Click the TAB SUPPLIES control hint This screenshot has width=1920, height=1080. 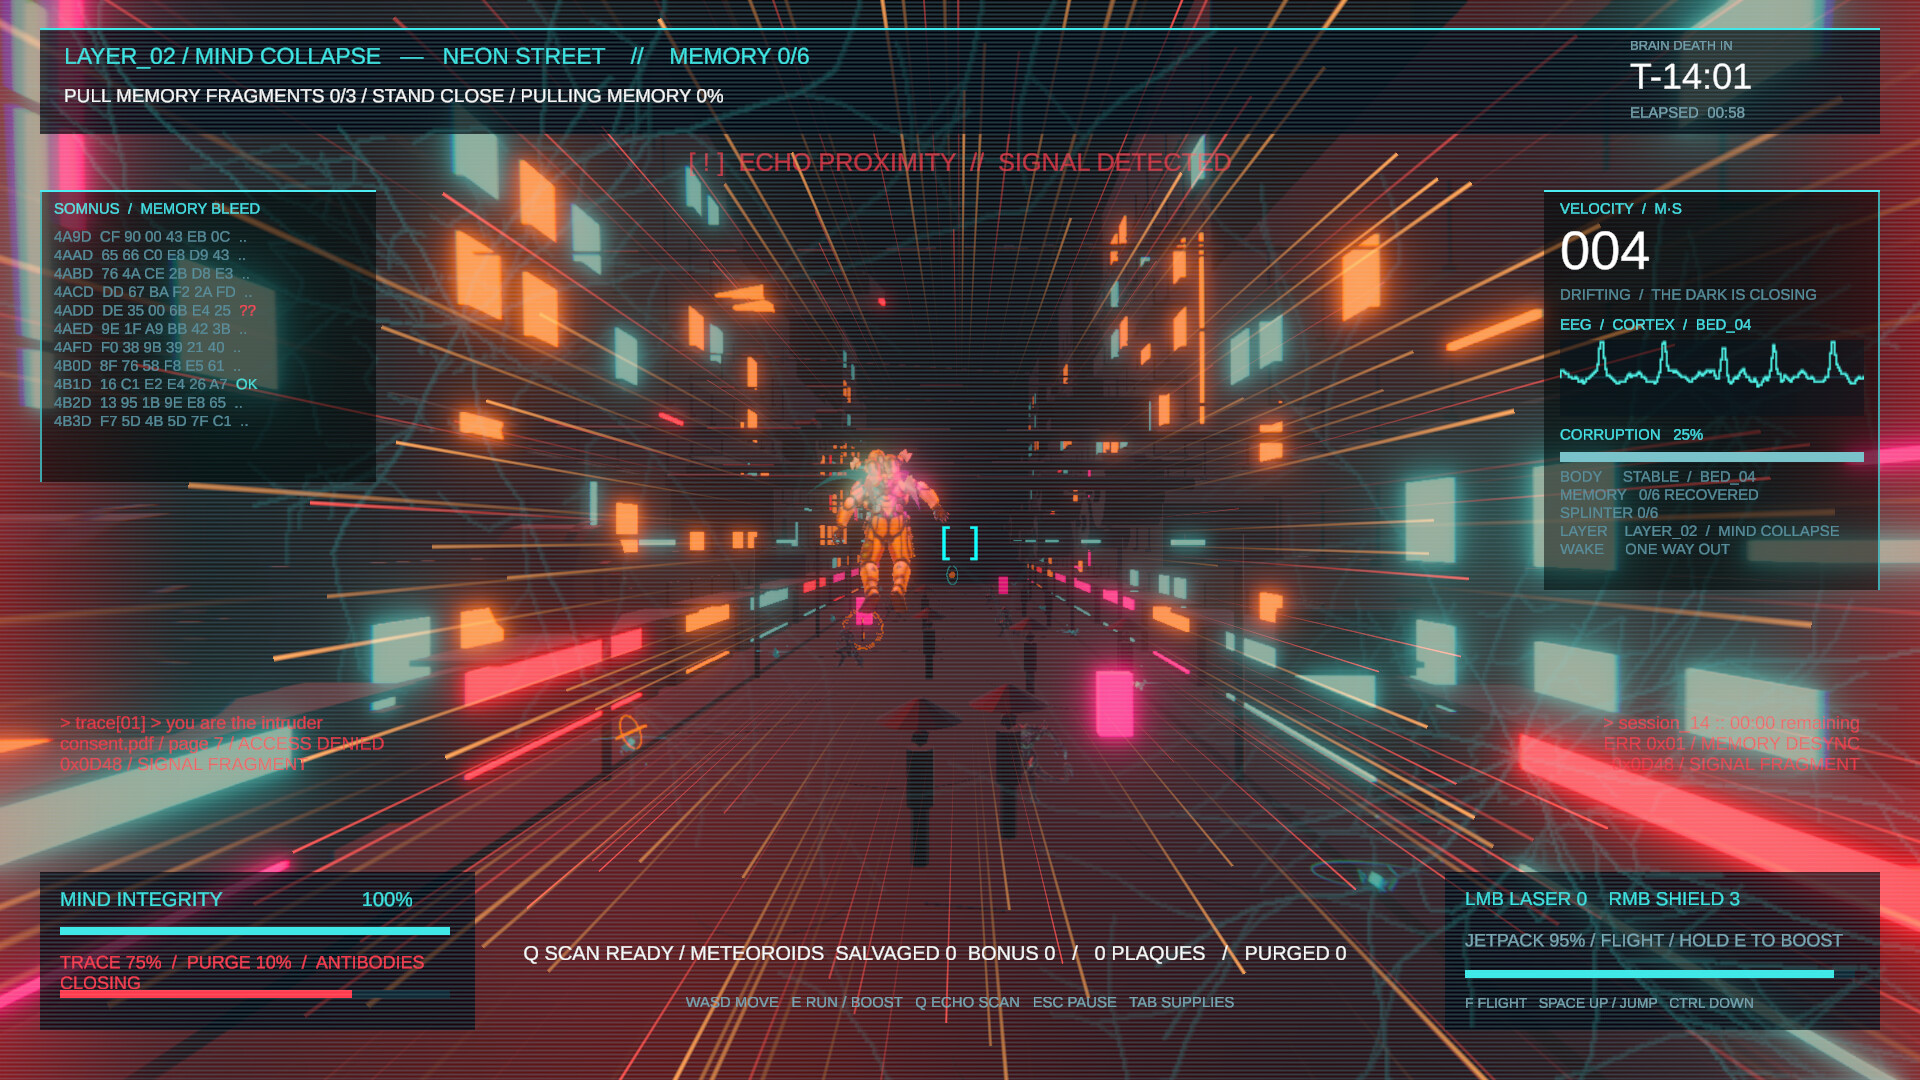tap(1181, 1002)
